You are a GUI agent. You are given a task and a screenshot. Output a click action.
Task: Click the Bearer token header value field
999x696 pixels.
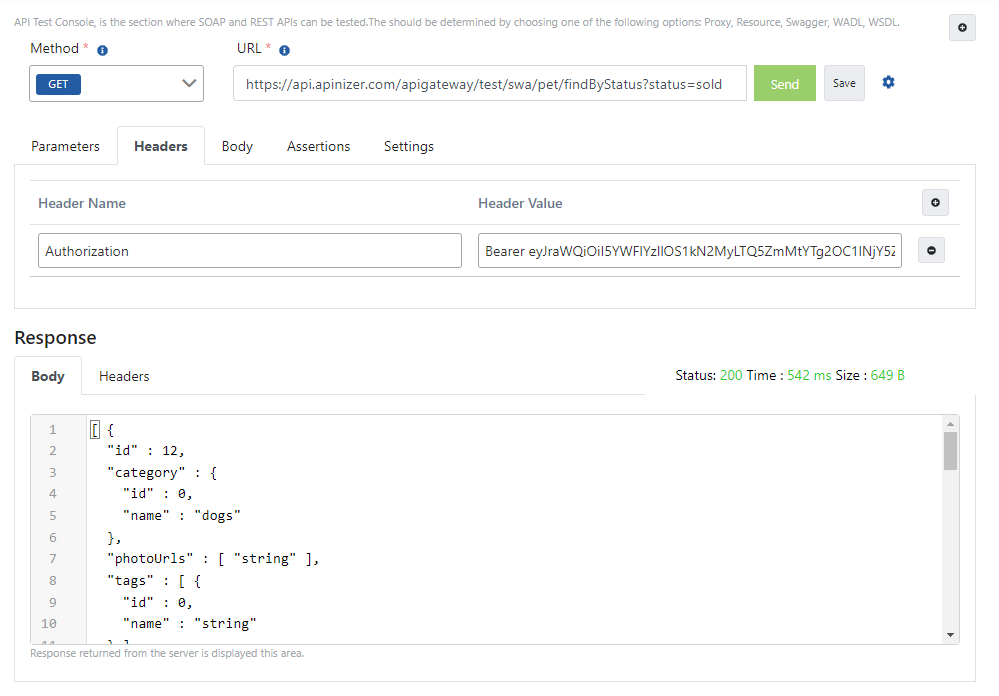[690, 251]
